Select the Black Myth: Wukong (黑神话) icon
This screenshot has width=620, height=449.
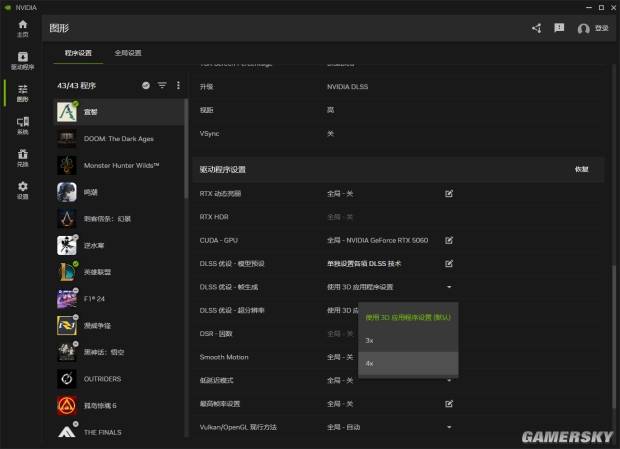(x=67, y=352)
